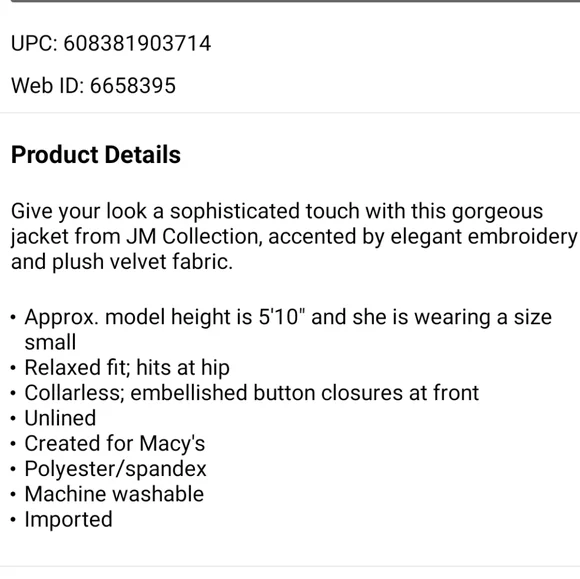Image resolution: width=580 pixels, height=579 pixels.
Task: Click the Web ID number 6658395
Action: [x=133, y=85]
